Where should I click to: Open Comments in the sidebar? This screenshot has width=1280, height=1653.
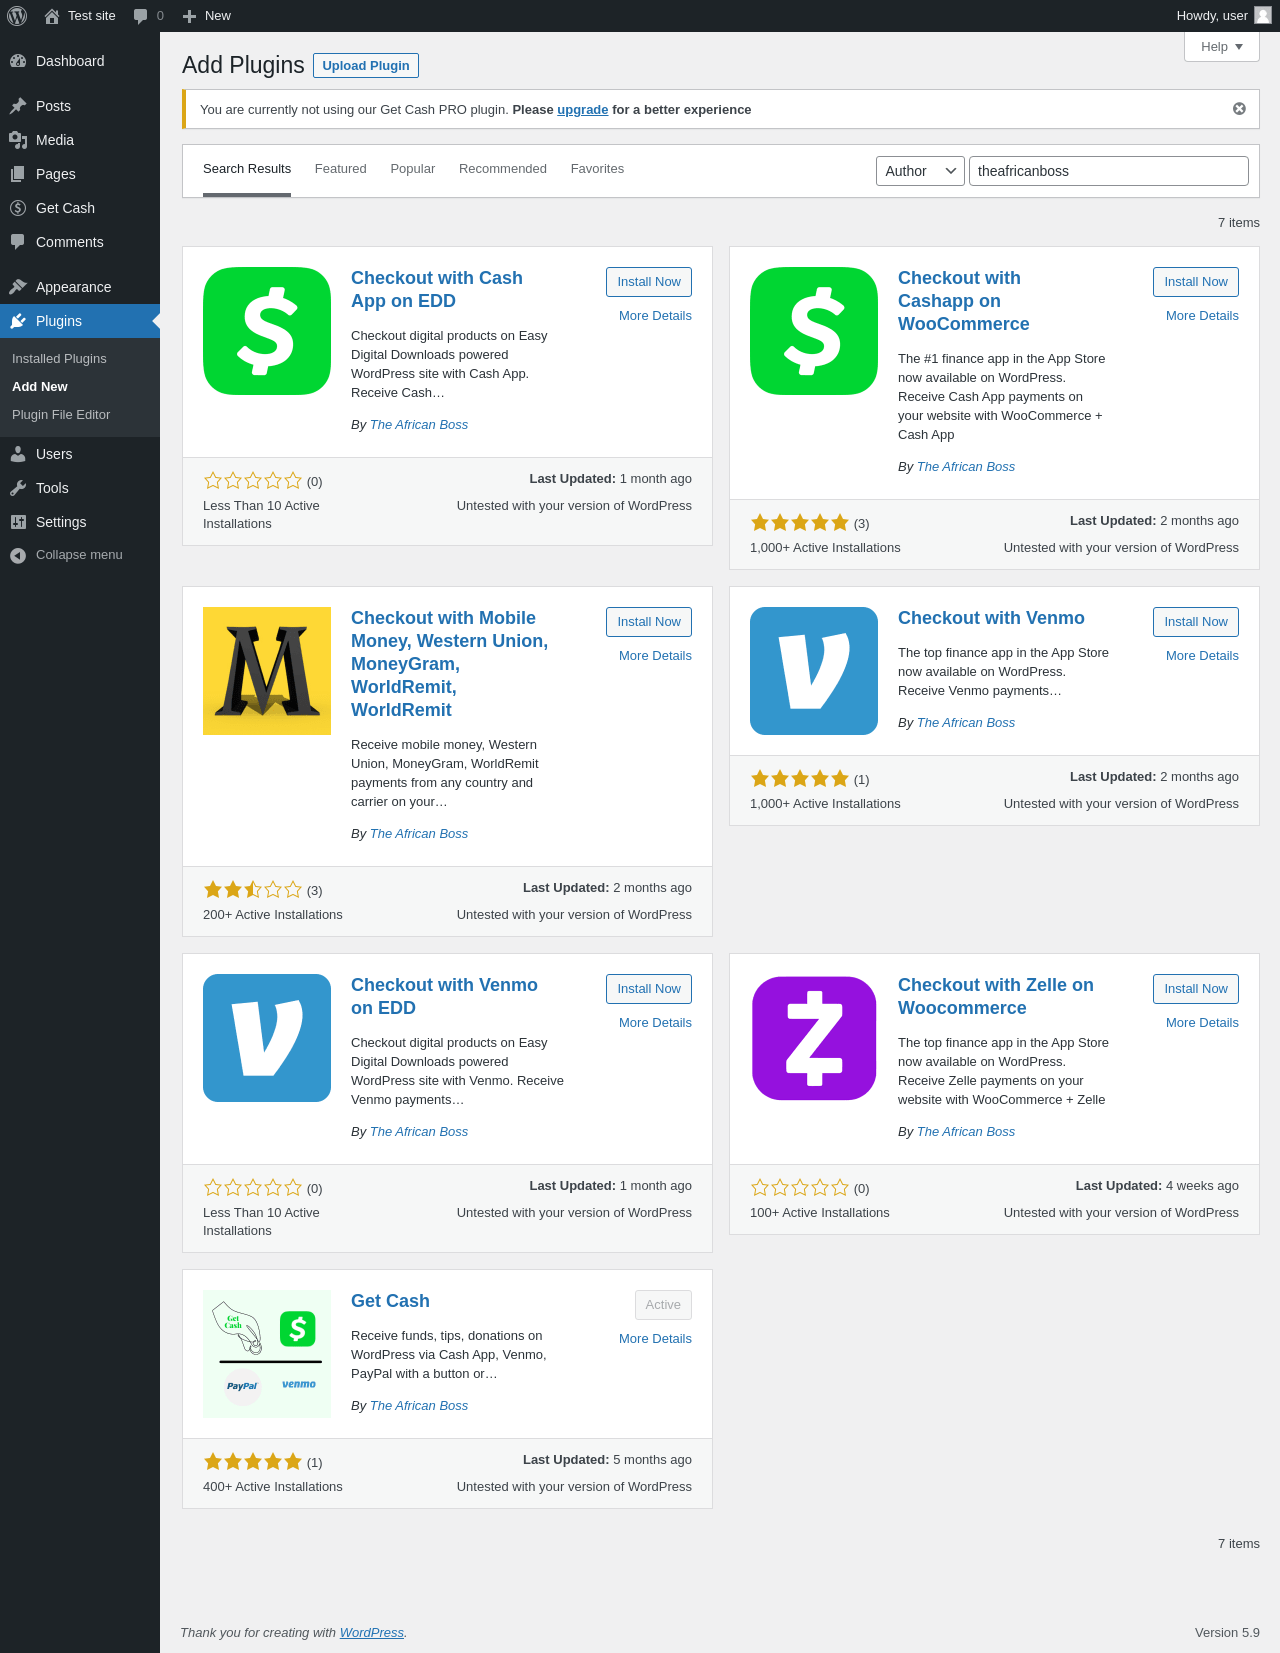pos(80,242)
